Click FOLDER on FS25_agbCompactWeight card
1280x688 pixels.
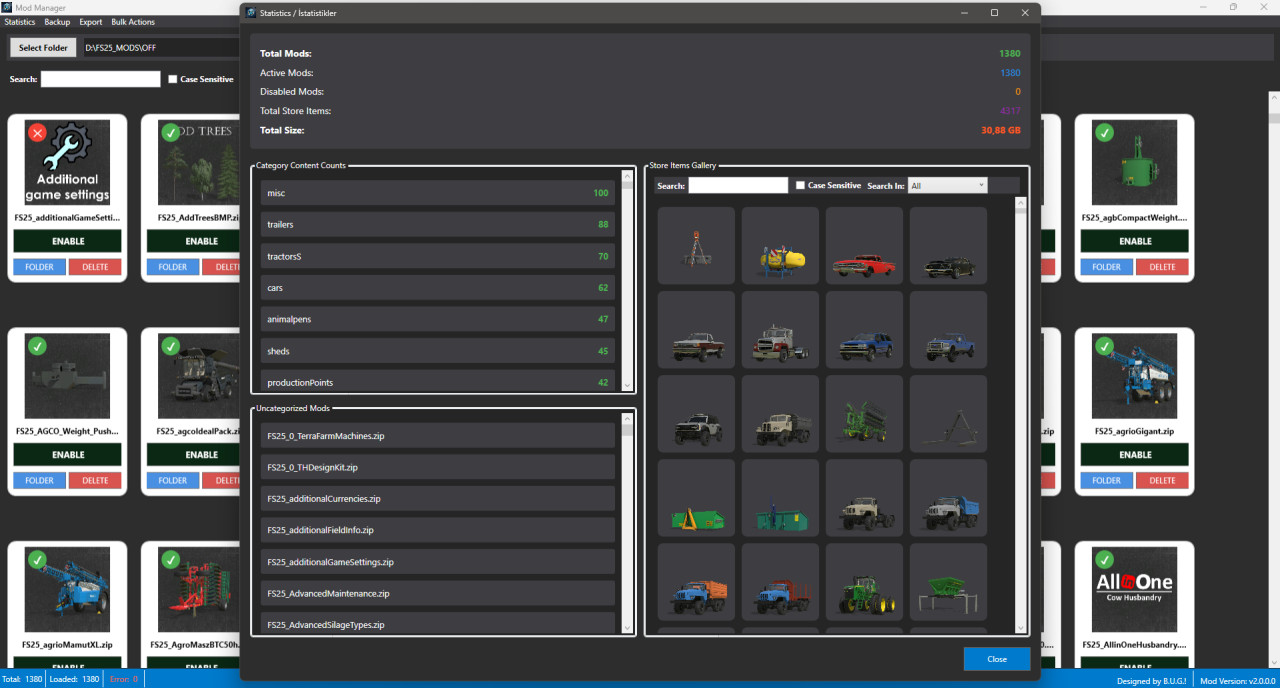1107,267
